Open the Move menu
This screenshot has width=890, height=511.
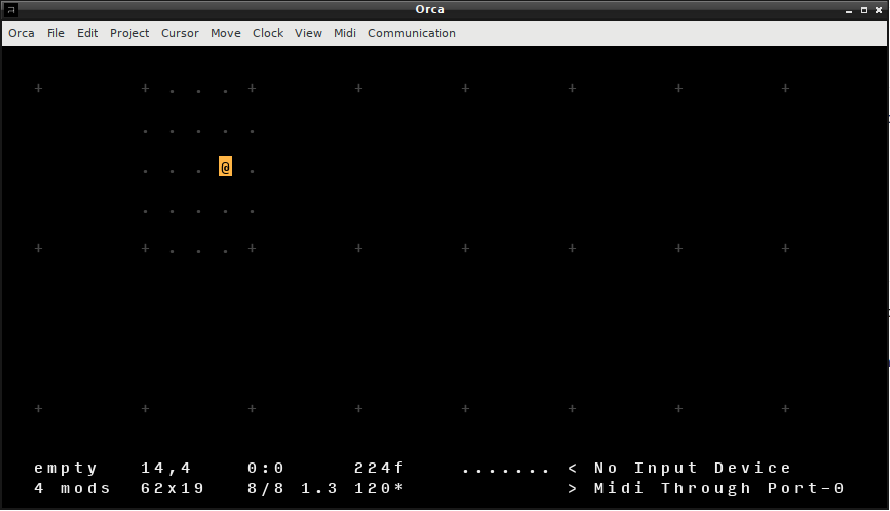tap(226, 33)
